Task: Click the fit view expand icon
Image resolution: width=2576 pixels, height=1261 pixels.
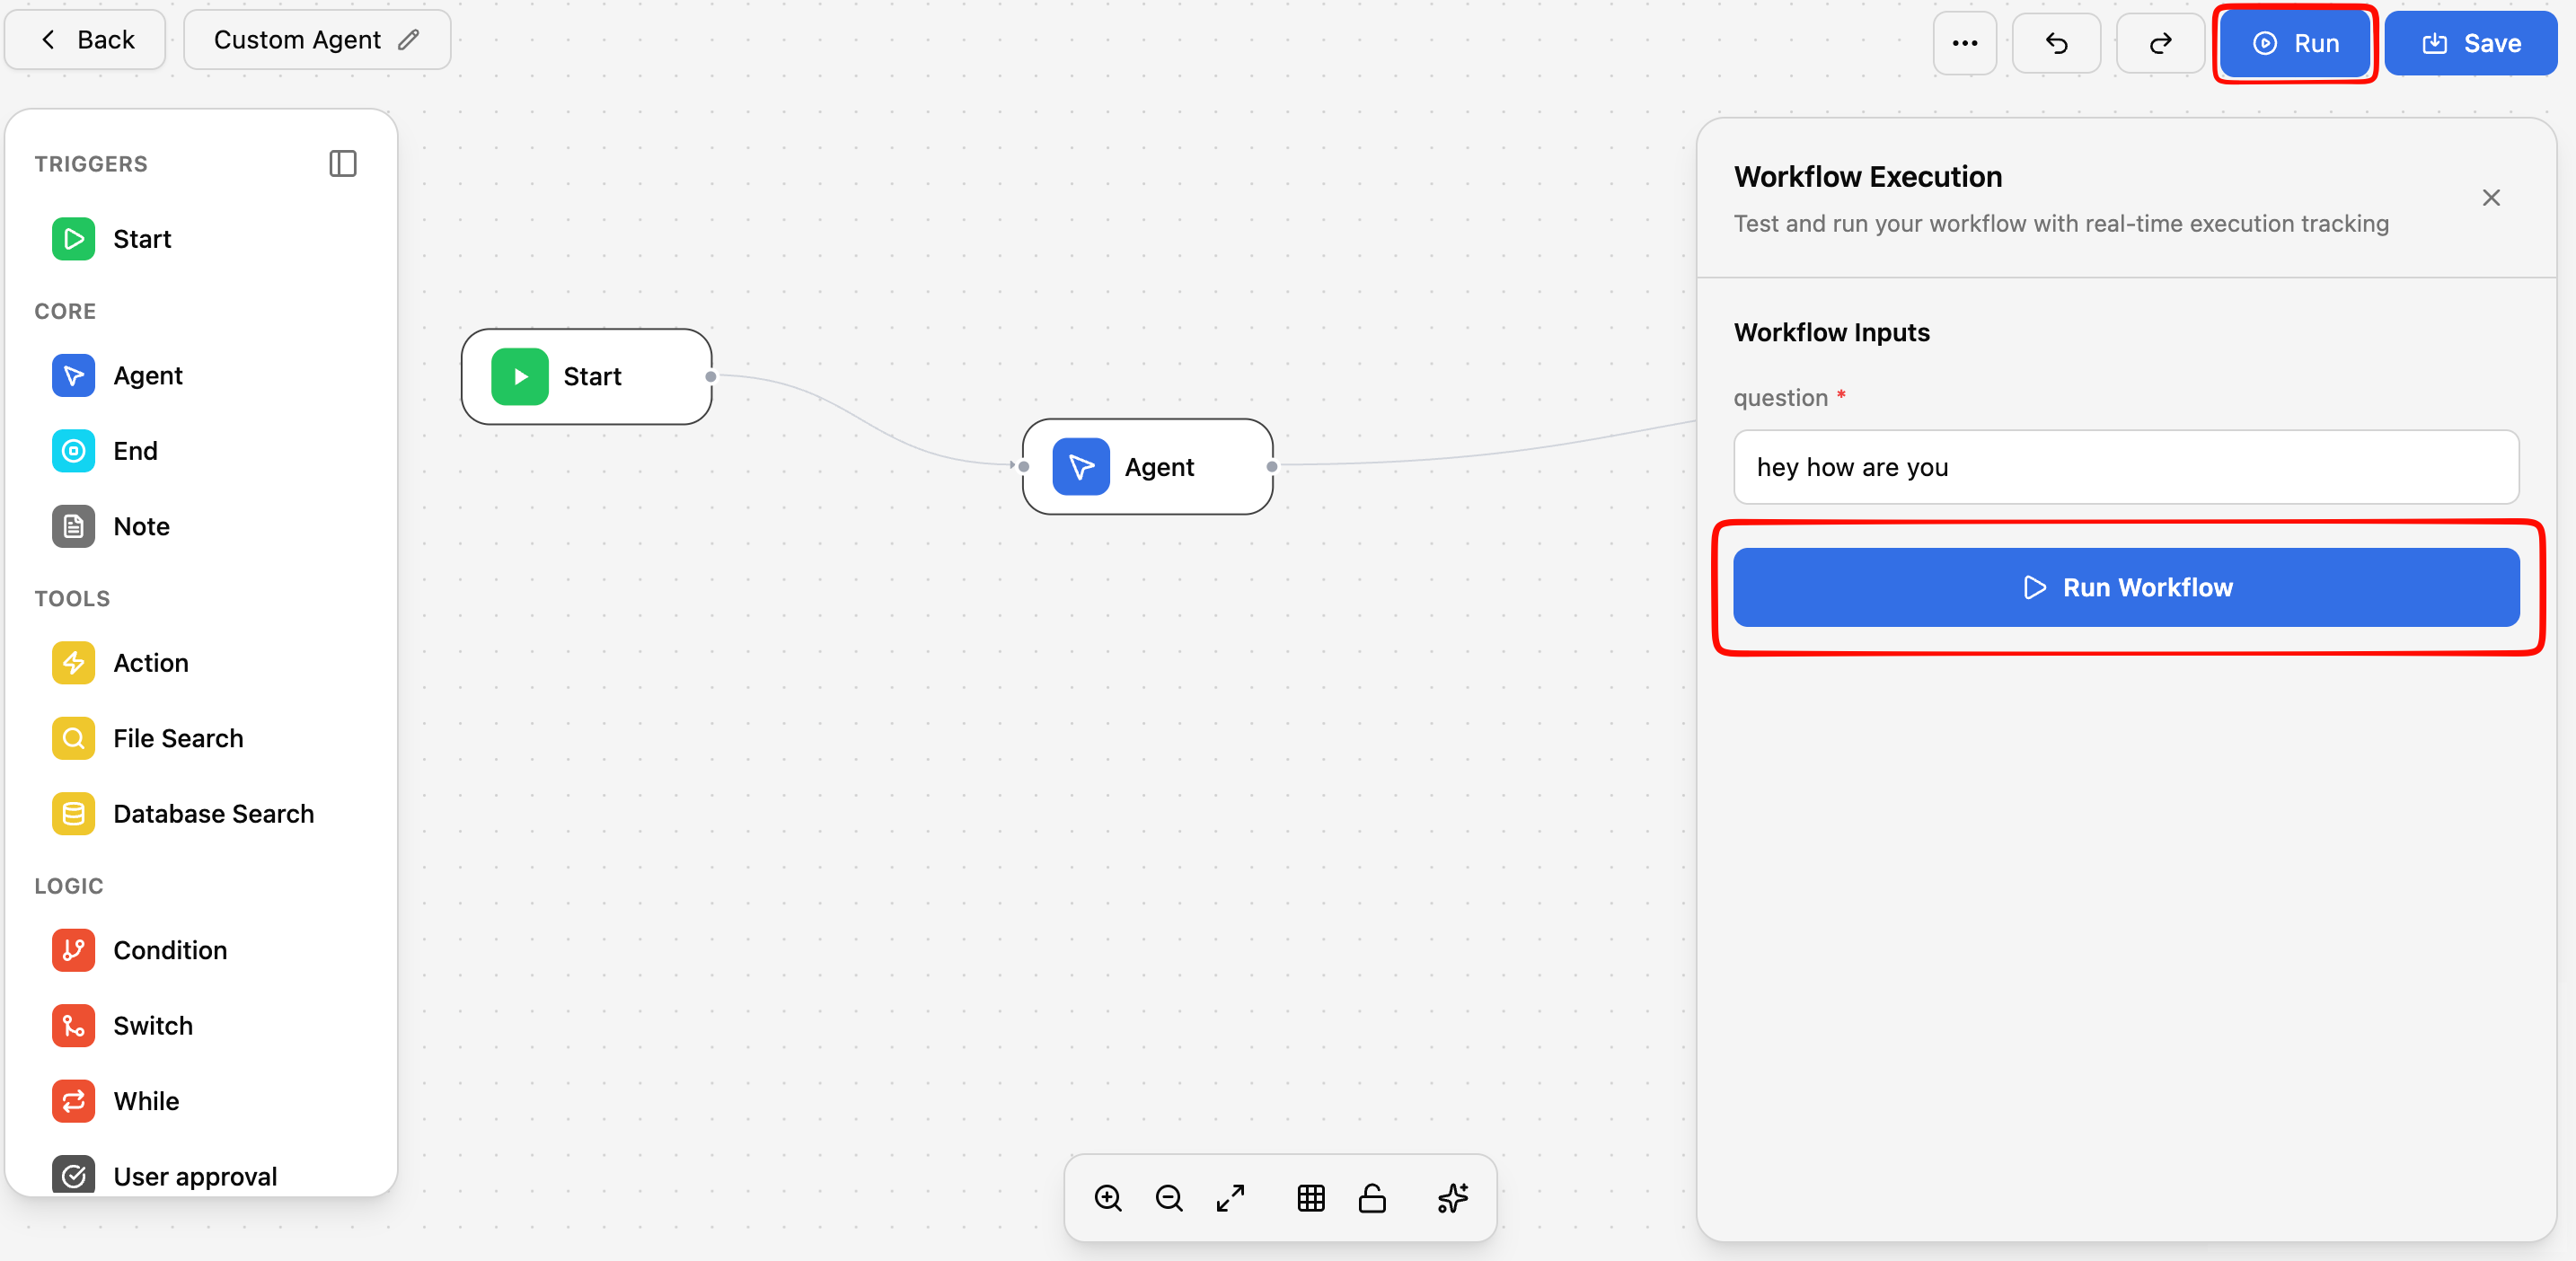Action: click(1230, 1197)
